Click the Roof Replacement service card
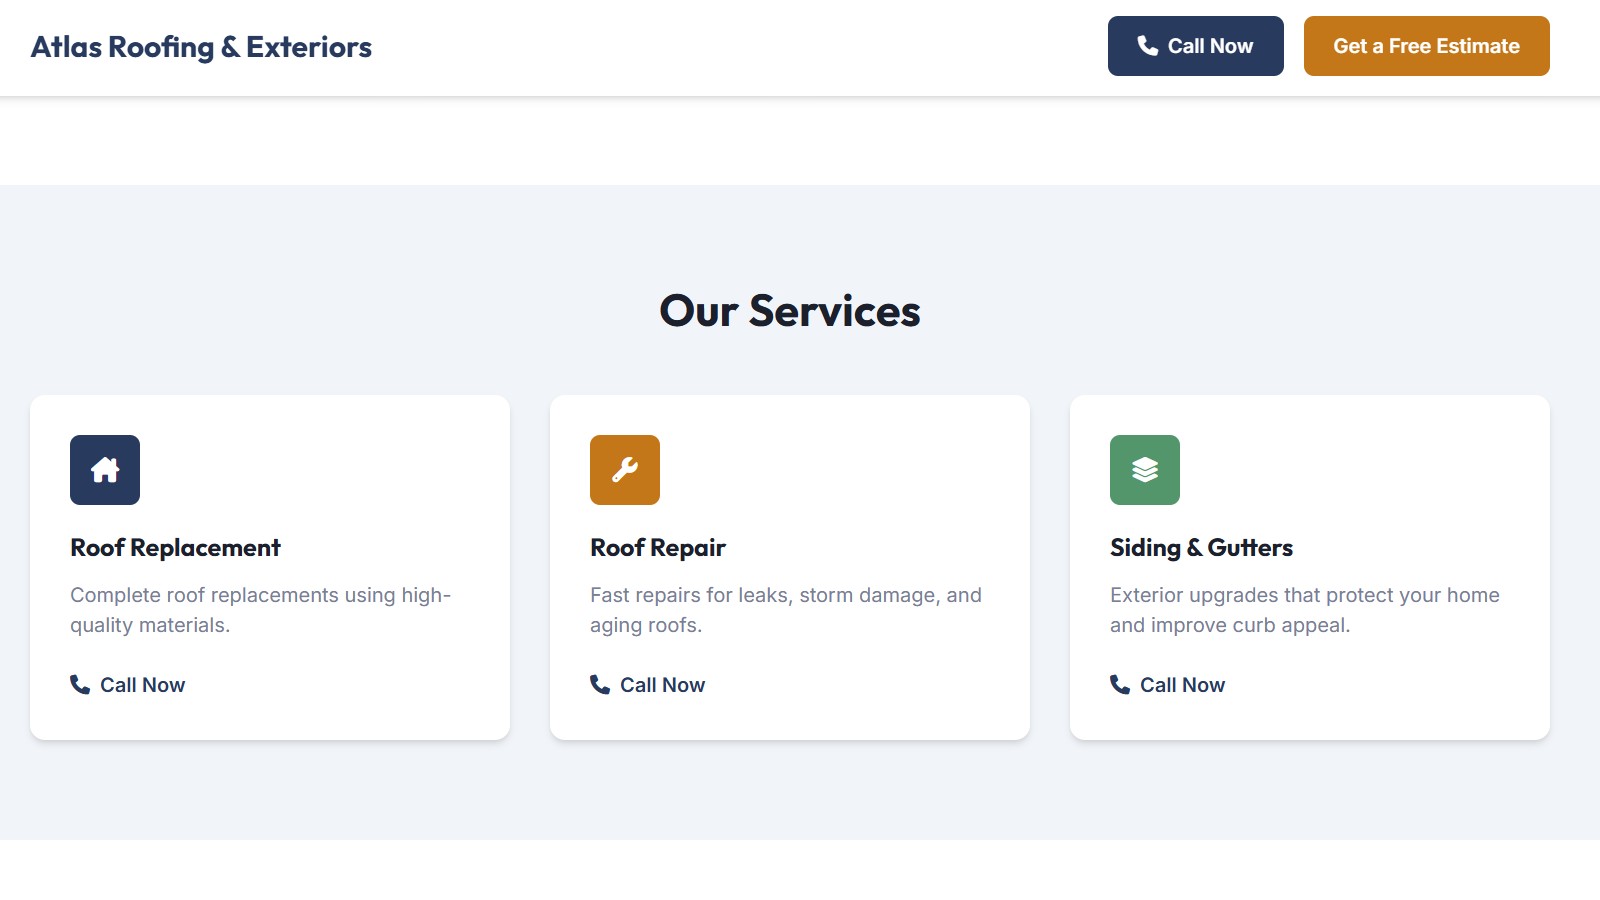This screenshot has height=900, width=1600. [x=269, y=566]
